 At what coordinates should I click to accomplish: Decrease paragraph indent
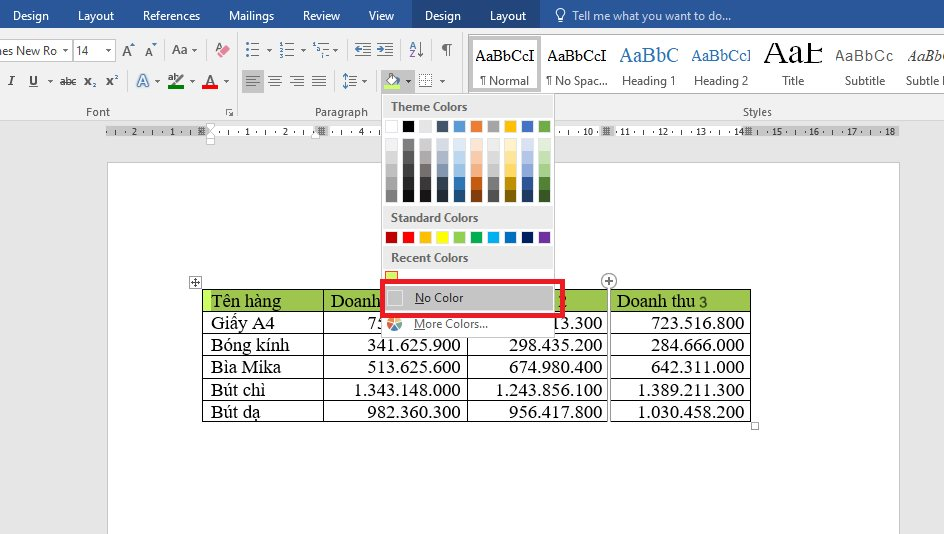pos(362,50)
